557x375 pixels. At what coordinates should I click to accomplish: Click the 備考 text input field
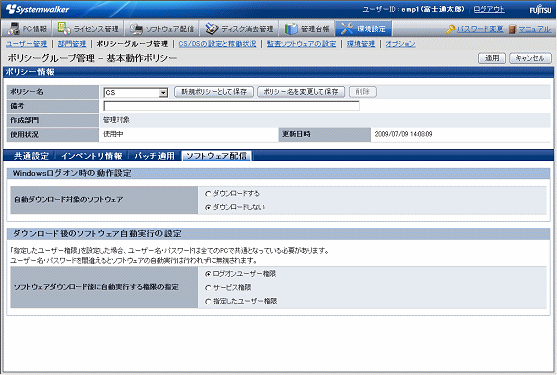231,106
